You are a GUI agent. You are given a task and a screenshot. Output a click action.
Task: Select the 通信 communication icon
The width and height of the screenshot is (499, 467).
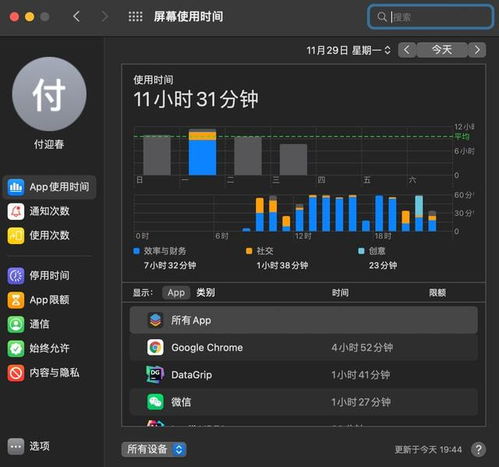16,324
